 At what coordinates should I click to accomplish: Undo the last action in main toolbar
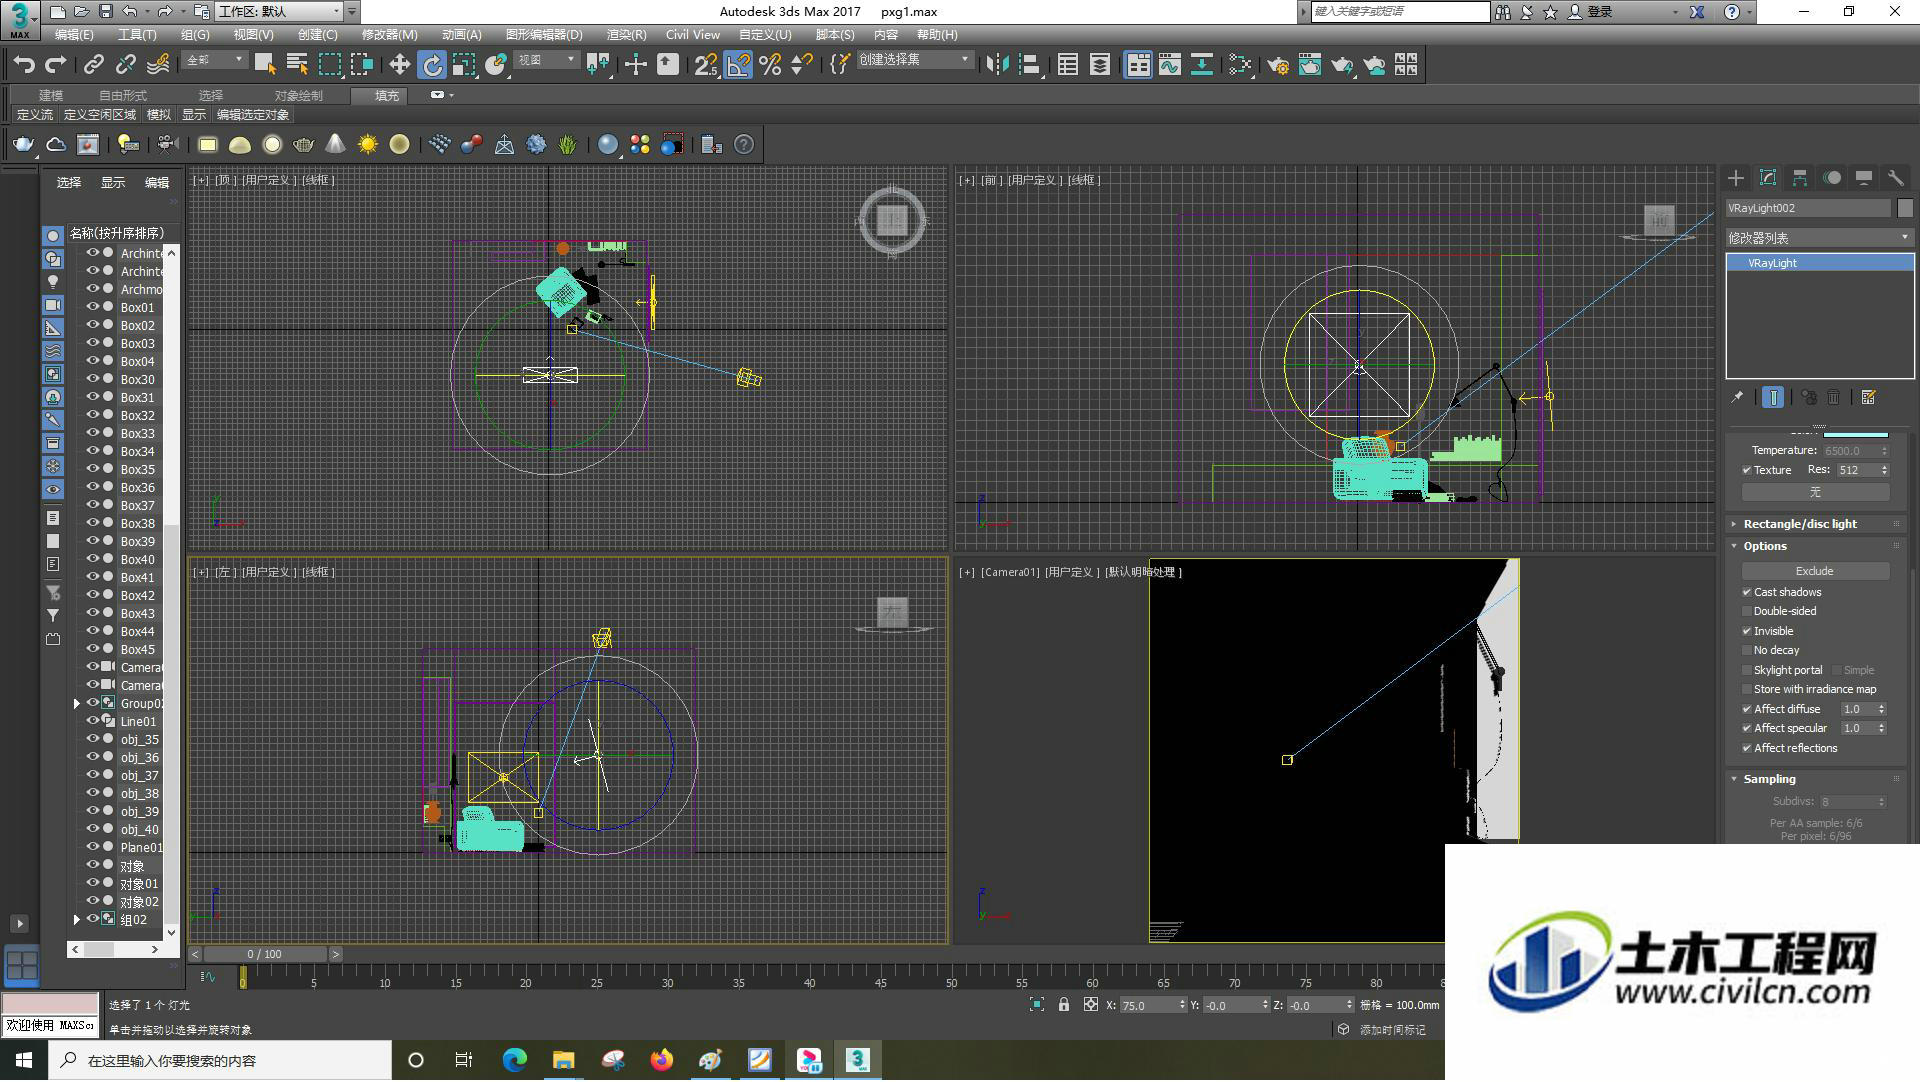click(x=24, y=65)
